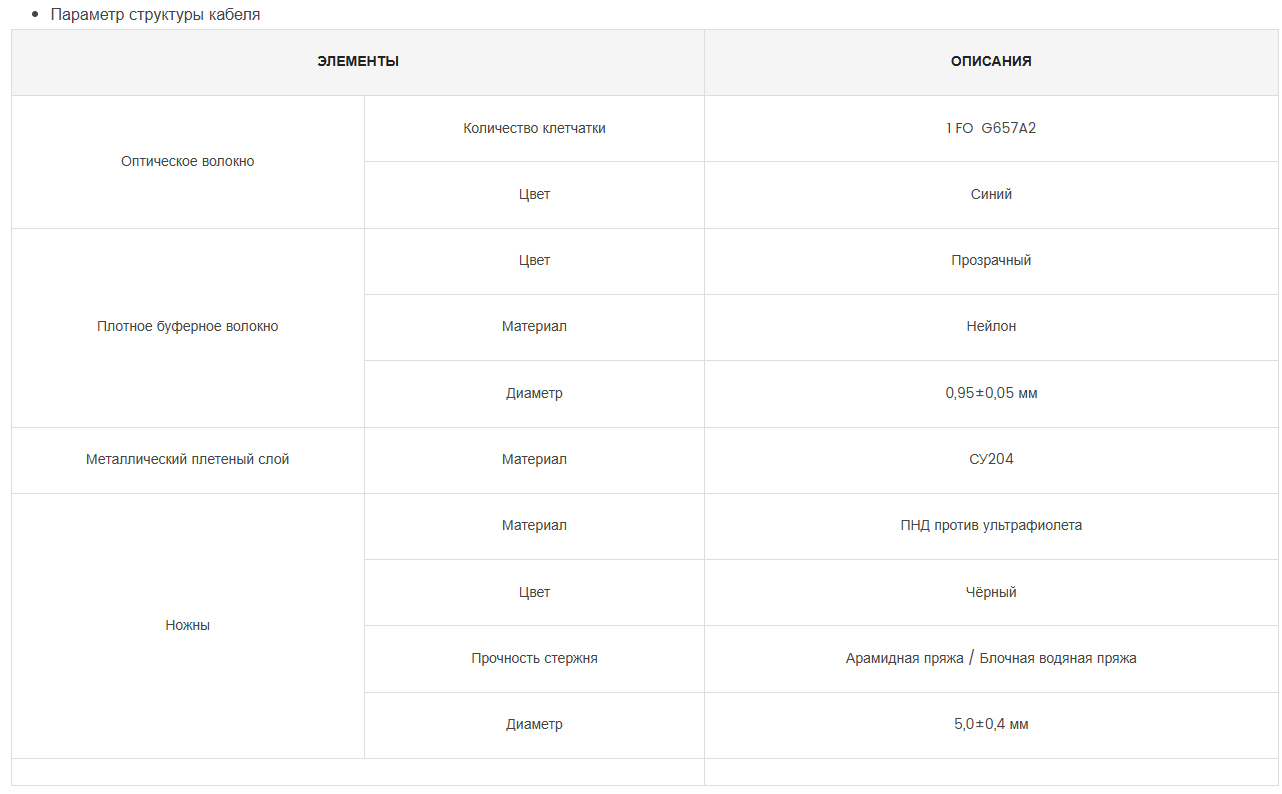This screenshot has height=794, width=1282.
Task: Click the ЭЛЕМЕНТЫ column header
Action: 358,62
